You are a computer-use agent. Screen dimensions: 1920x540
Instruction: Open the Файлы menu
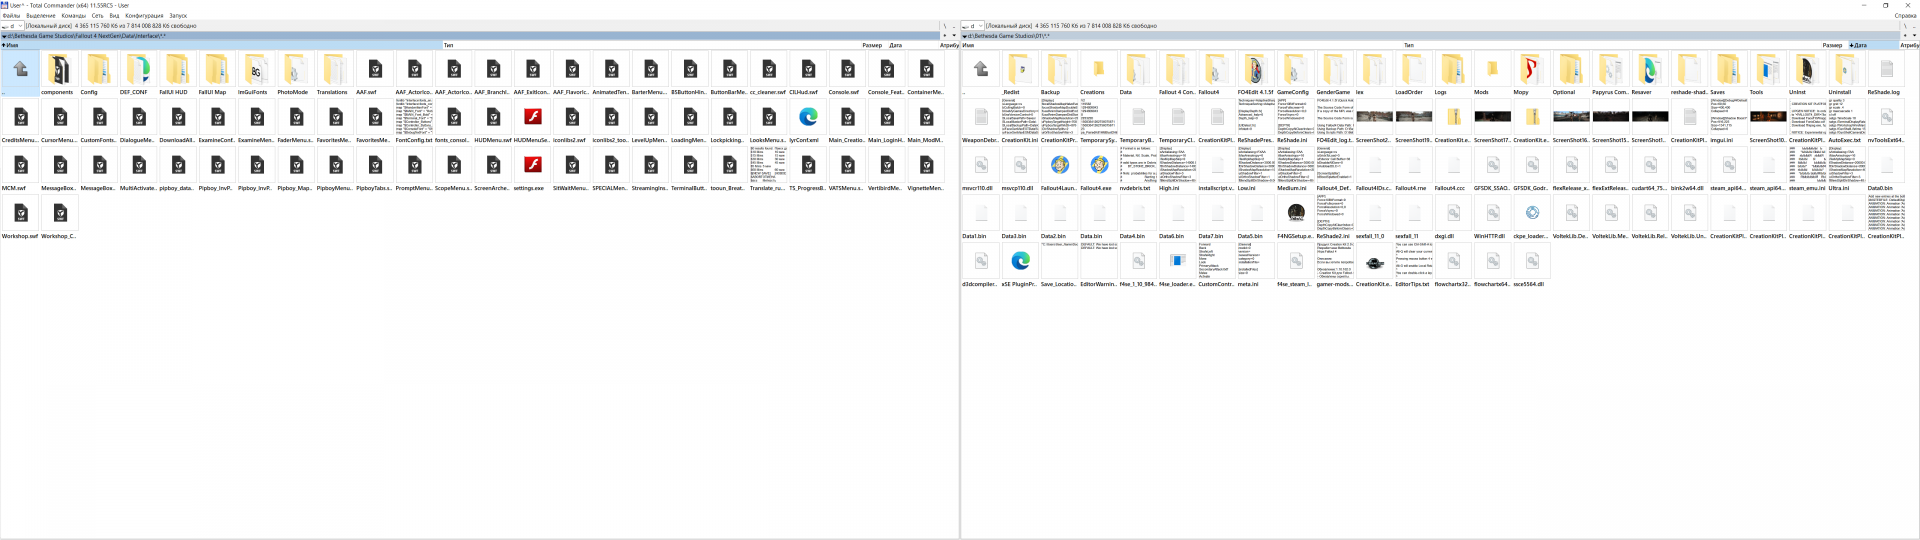click(x=11, y=16)
